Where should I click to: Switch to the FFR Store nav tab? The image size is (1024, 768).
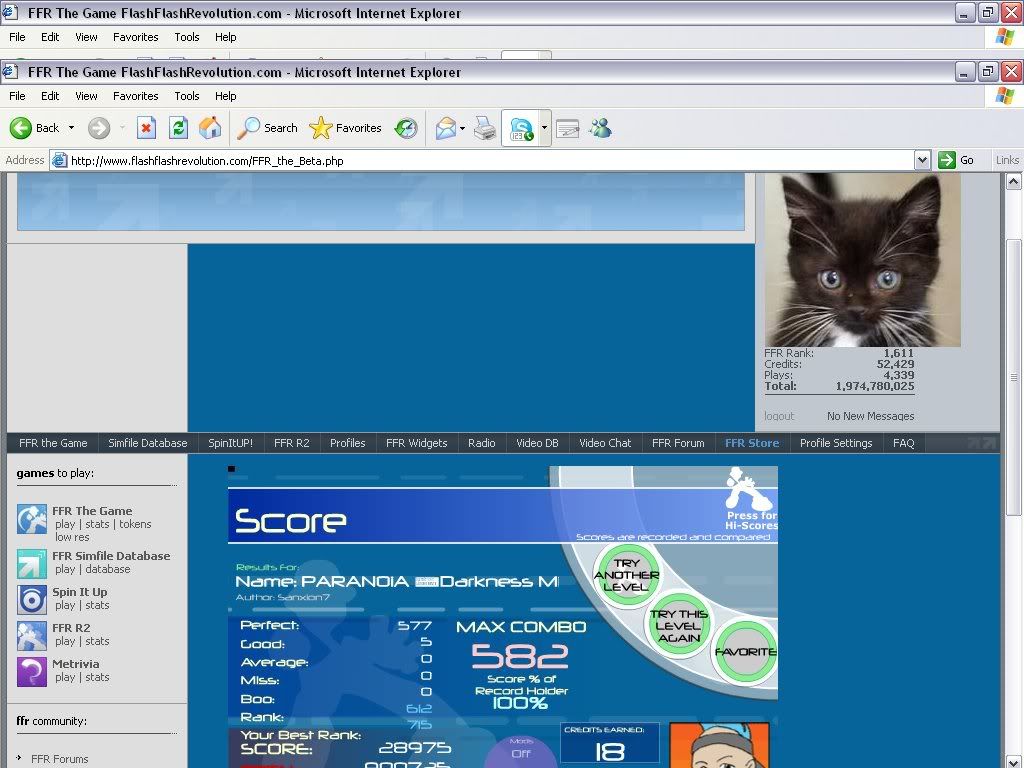(x=751, y=443)
